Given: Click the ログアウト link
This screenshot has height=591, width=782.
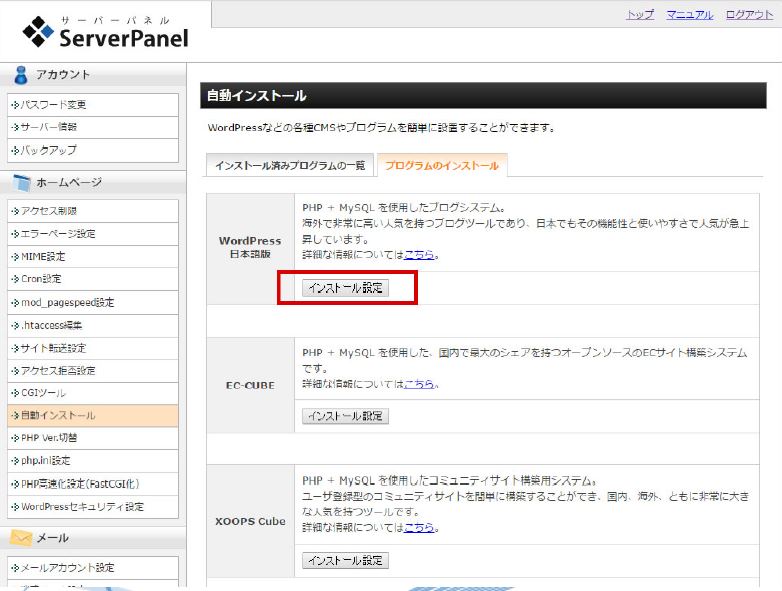Looking at the screenshot, I should tap(749, 14).
